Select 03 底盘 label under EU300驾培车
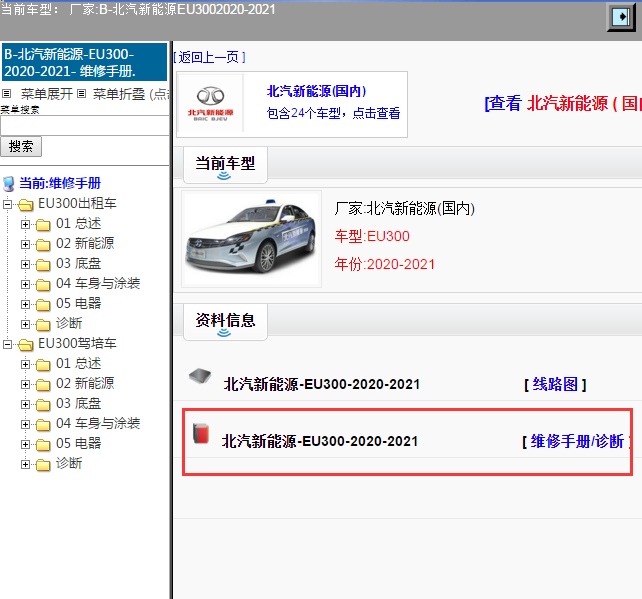 tap(78, 403)
